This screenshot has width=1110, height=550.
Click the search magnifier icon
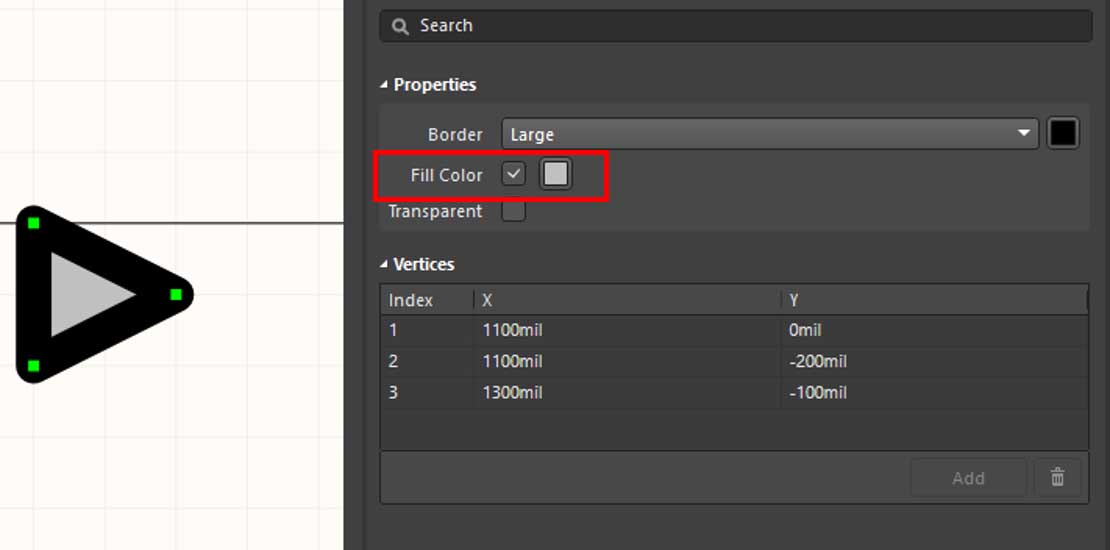click(x=401, y=26)
